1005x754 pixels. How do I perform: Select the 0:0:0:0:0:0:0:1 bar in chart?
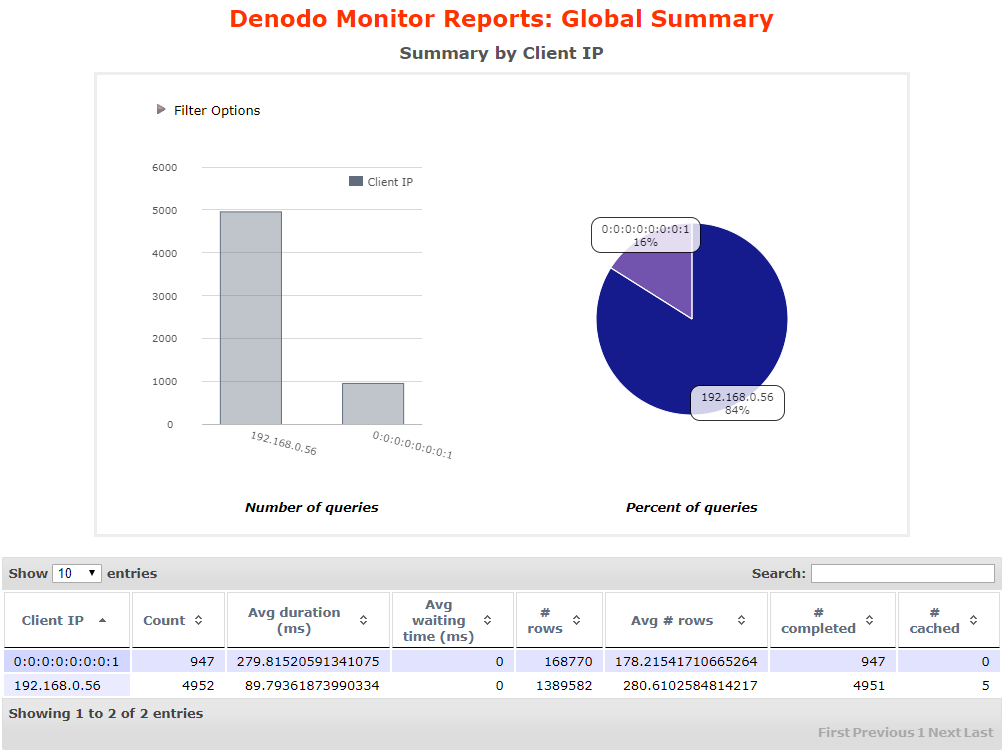373,404
